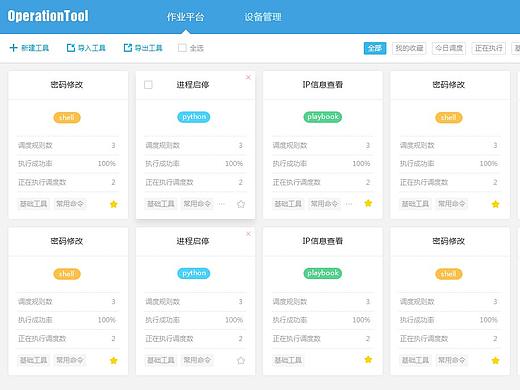Click 执行成功率 on the bottom-left 密码修改 card
520x390 pixels.
35,320
